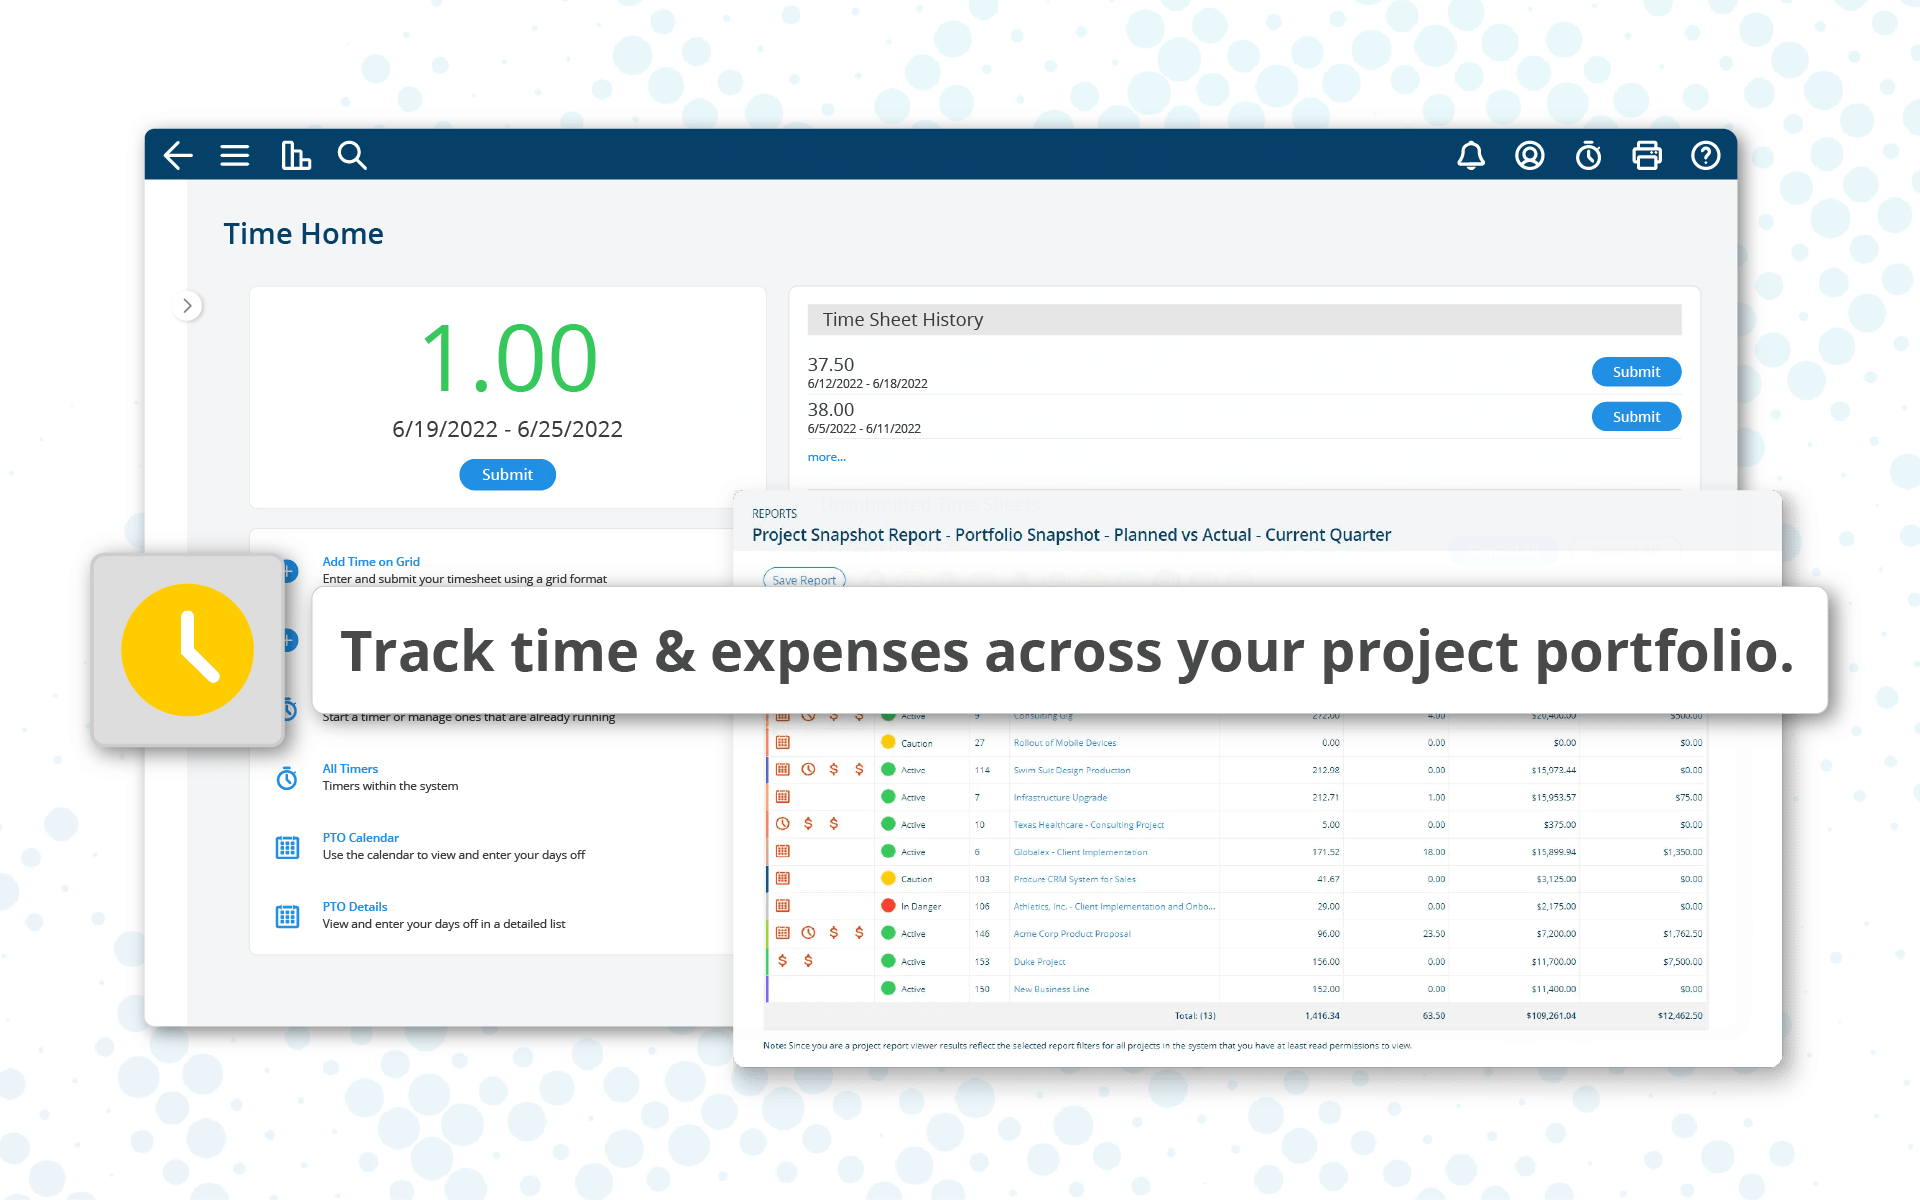This screenshot has height=1200, width=1920.
Task: Click the back arrow icon
Action: tap(178, 156)
